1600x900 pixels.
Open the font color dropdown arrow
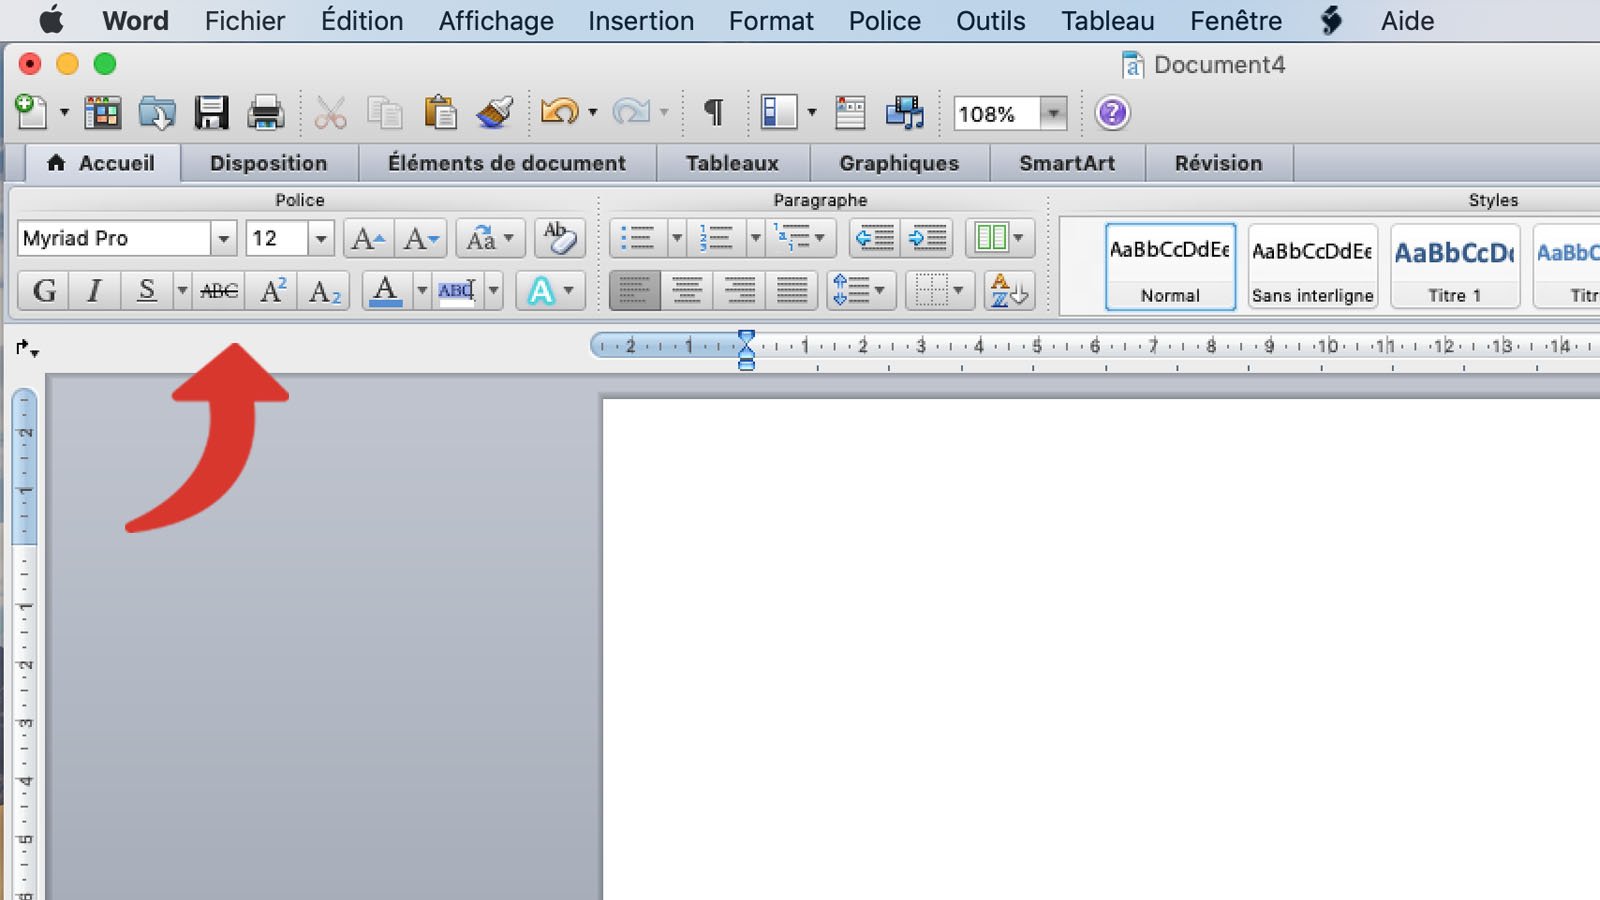coord(419,291)
